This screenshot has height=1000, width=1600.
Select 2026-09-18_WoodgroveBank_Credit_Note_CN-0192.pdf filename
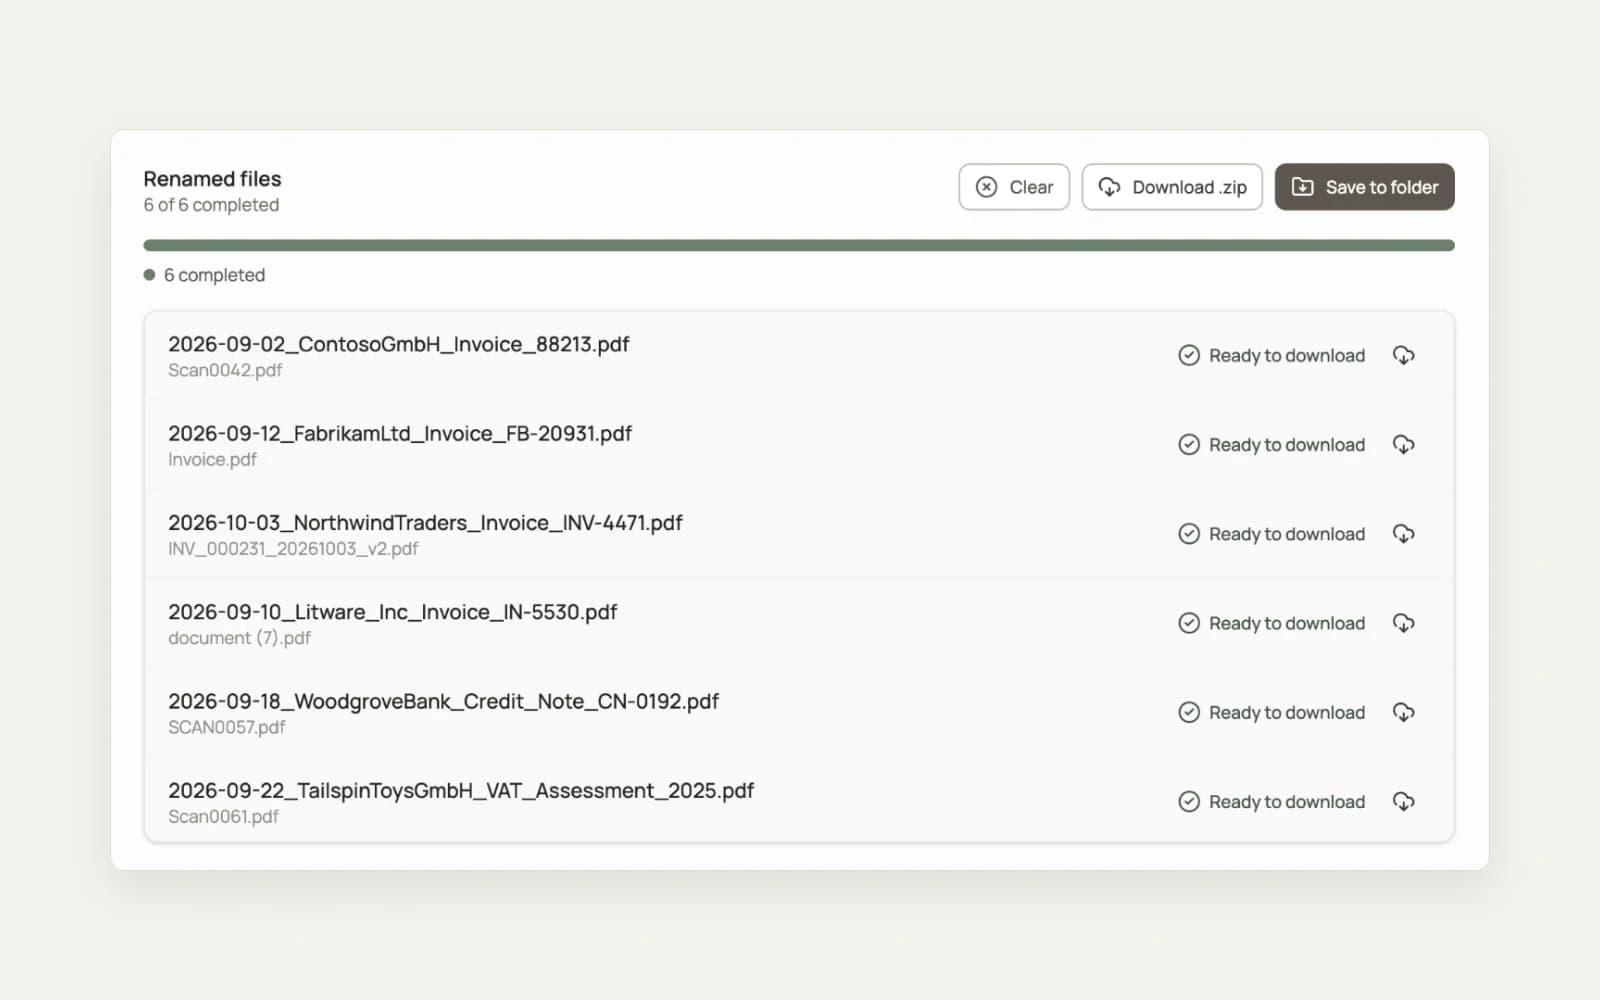click(x=443, y=701)
